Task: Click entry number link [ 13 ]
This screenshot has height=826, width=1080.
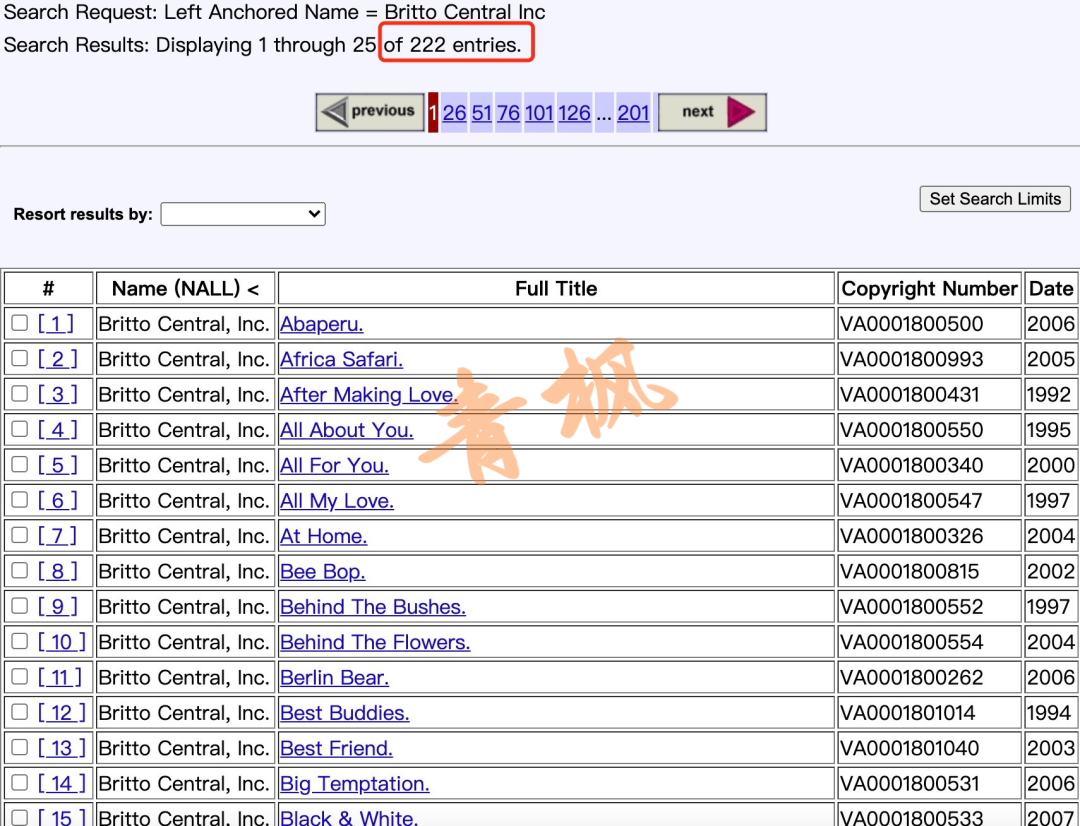Action: pyautogui.click(x=61, y=747)
